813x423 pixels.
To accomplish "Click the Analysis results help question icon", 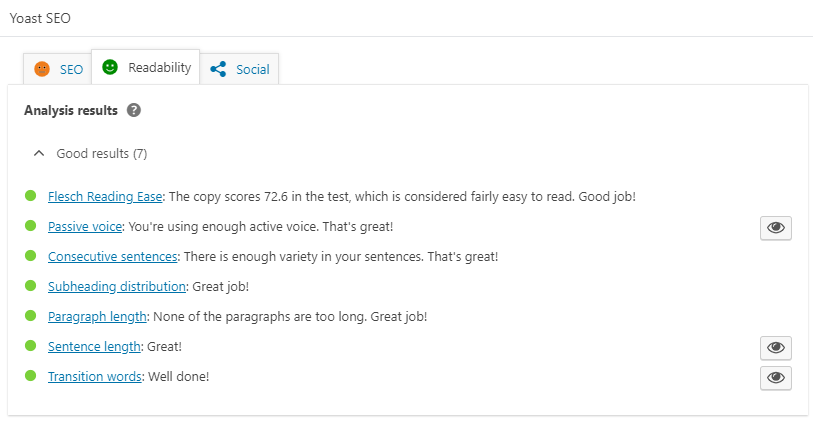I will pos(134,110).
